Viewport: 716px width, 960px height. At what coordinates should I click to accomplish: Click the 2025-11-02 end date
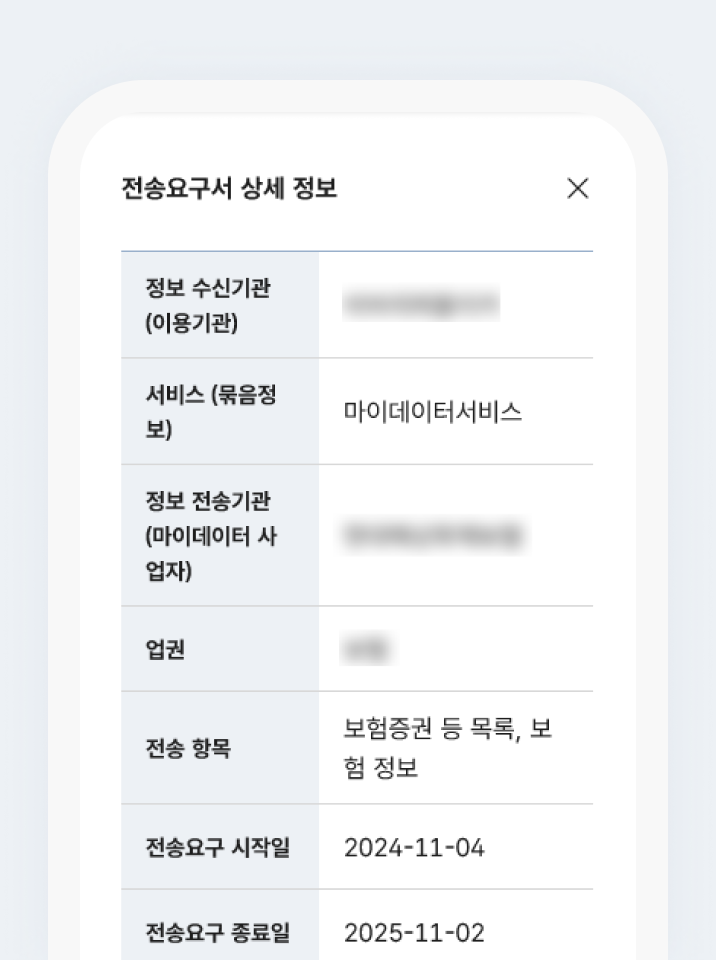[x=414, y=933]
